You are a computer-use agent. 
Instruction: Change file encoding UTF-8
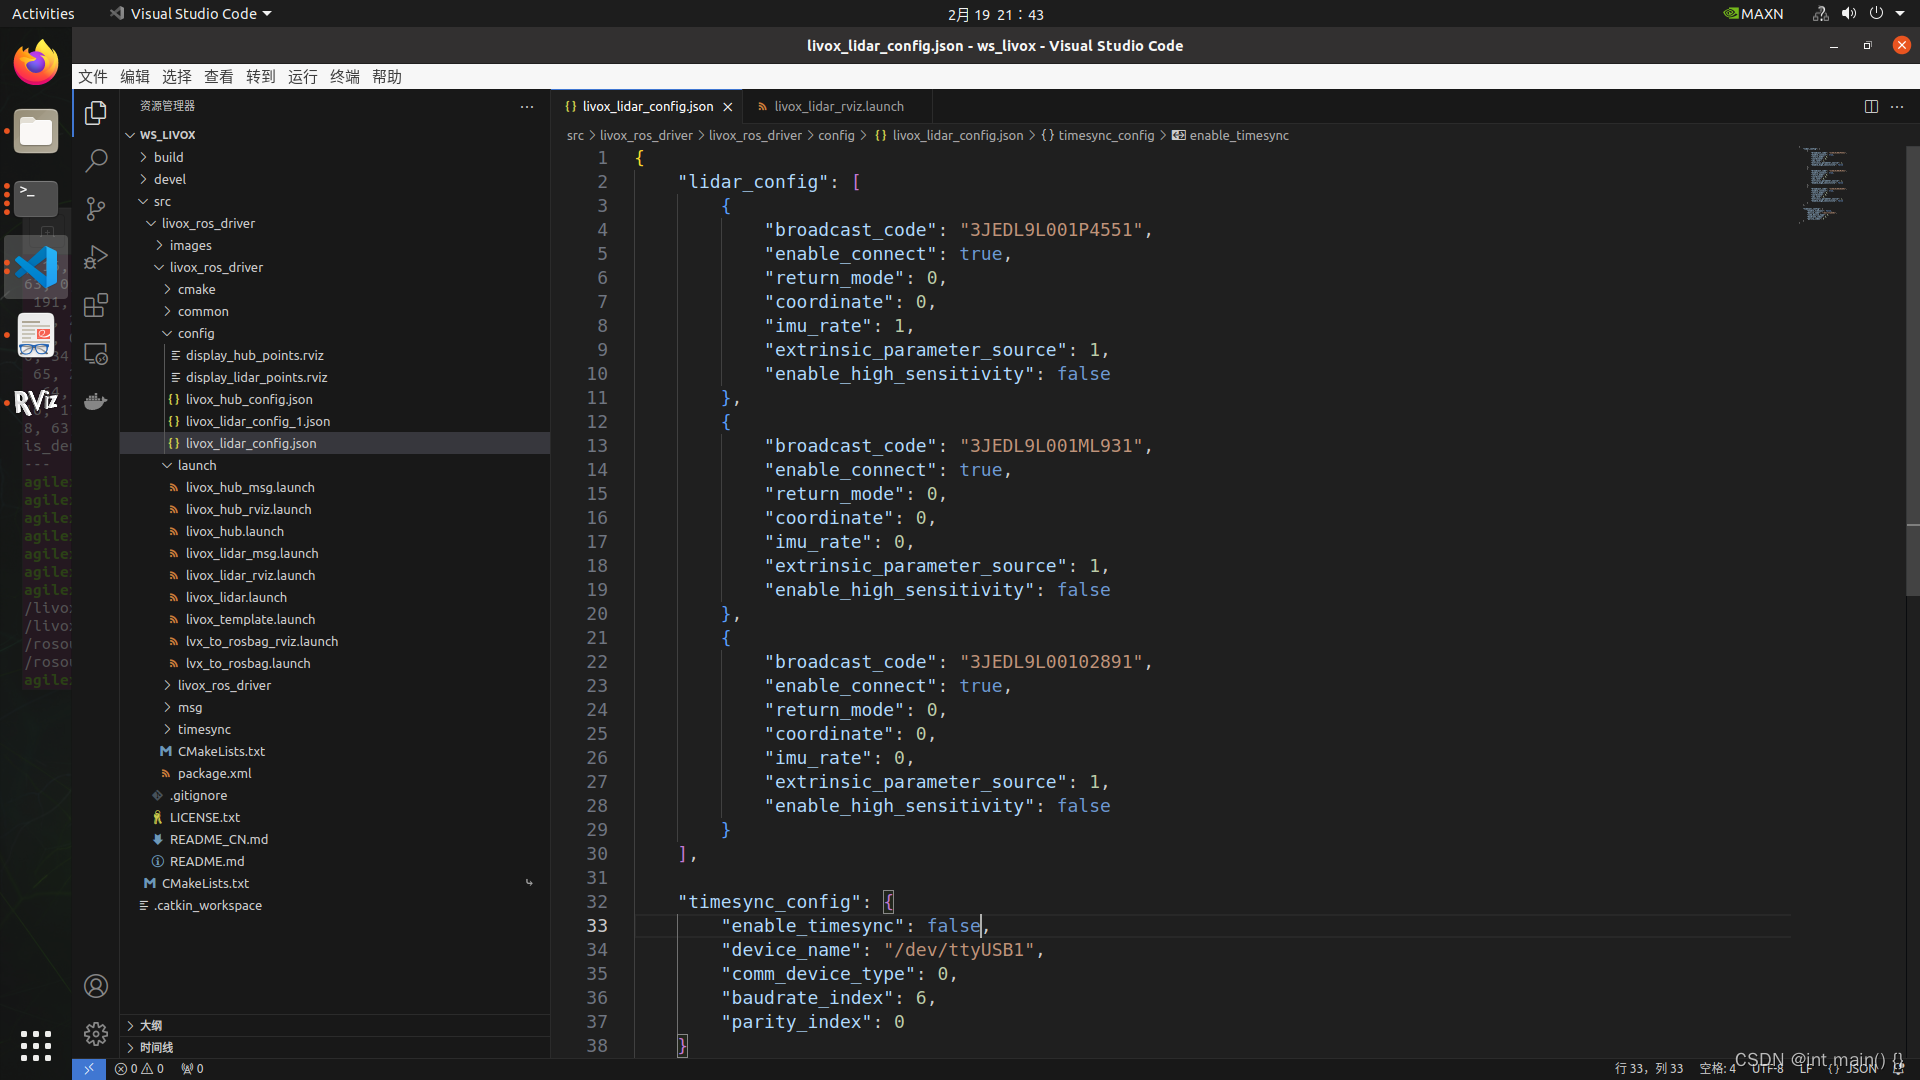tap(1767, 1068)
